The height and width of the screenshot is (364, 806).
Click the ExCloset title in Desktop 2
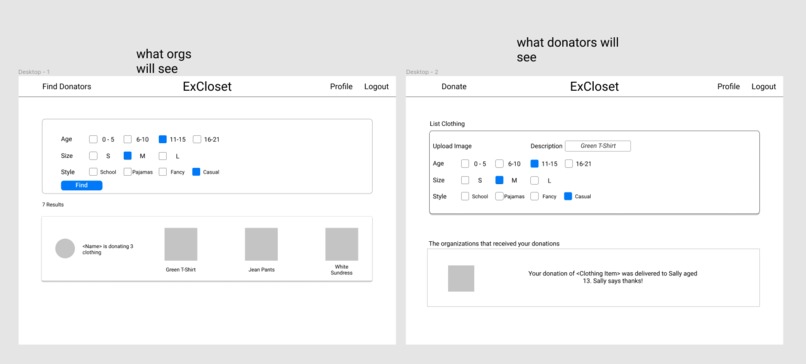[x=594, y=86]
